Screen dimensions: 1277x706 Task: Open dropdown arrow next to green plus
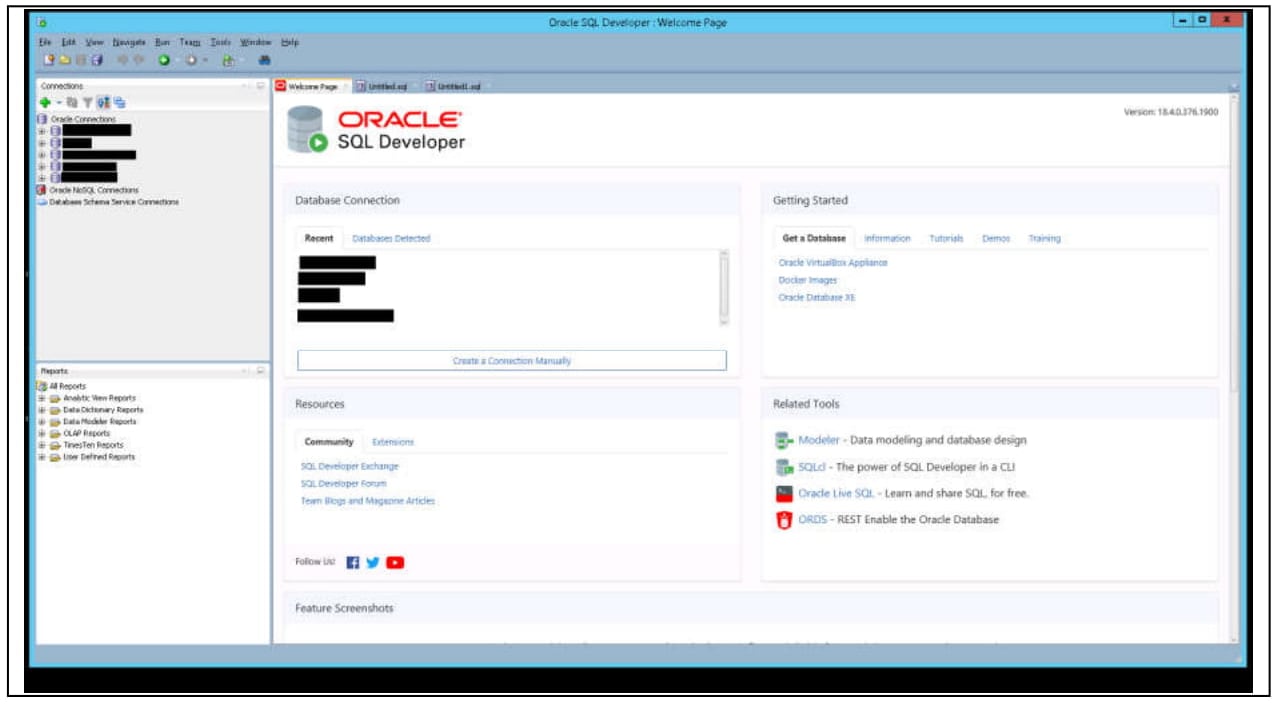click(x=59, y=102)
